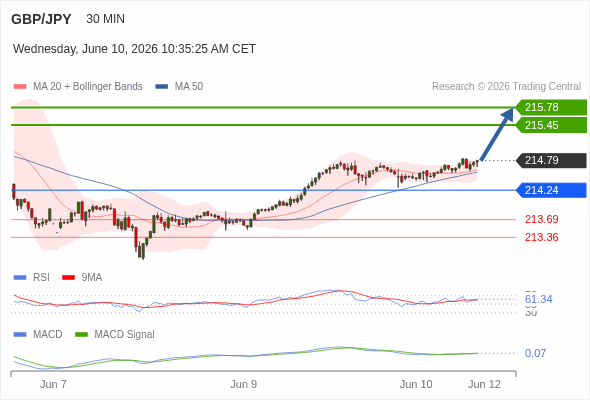
Task: Click the 215.78 resistance price tag
Action: pos(551,107)
